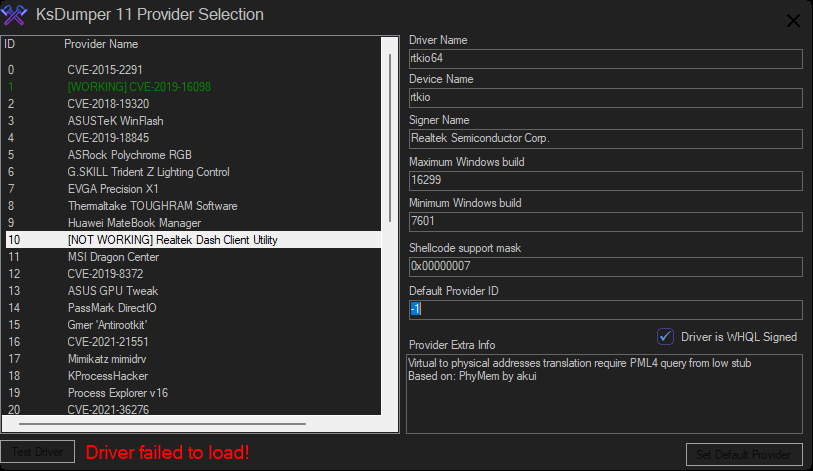The height and width of the screenshot is (471, 813).
Task: Toggle the Driver is WHQL Signed checkbox
Action: coord(665,337)
